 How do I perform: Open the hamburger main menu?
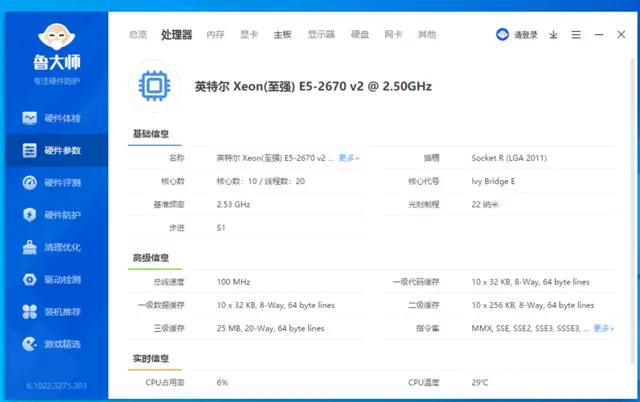[x=576, y=35]
